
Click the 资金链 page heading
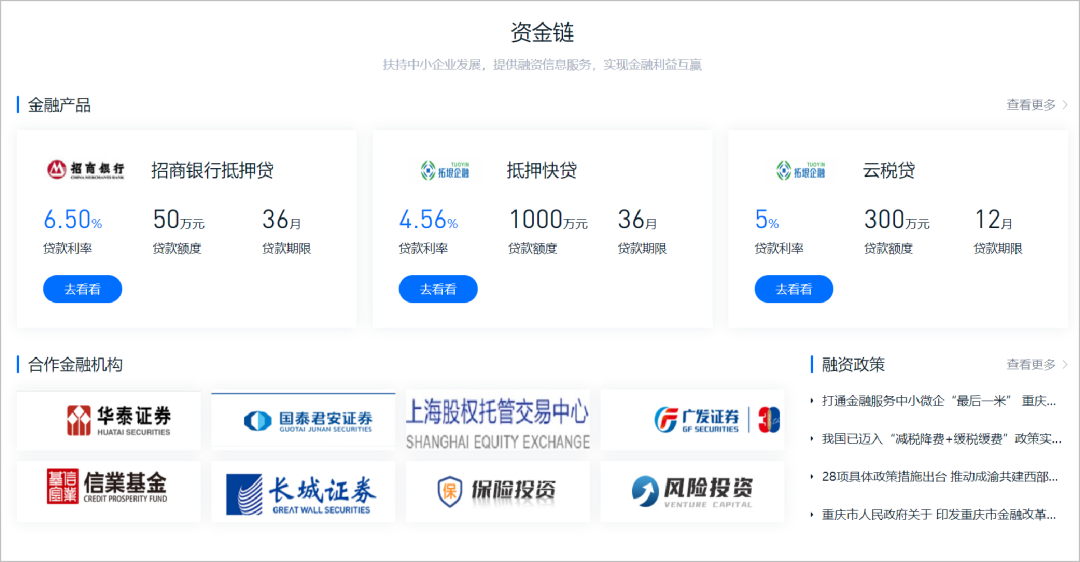(x=542, y=32)
